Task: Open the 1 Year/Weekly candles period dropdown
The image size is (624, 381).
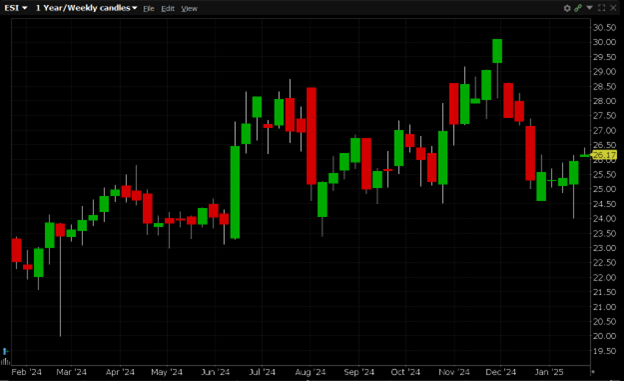Action: (86, 8)
